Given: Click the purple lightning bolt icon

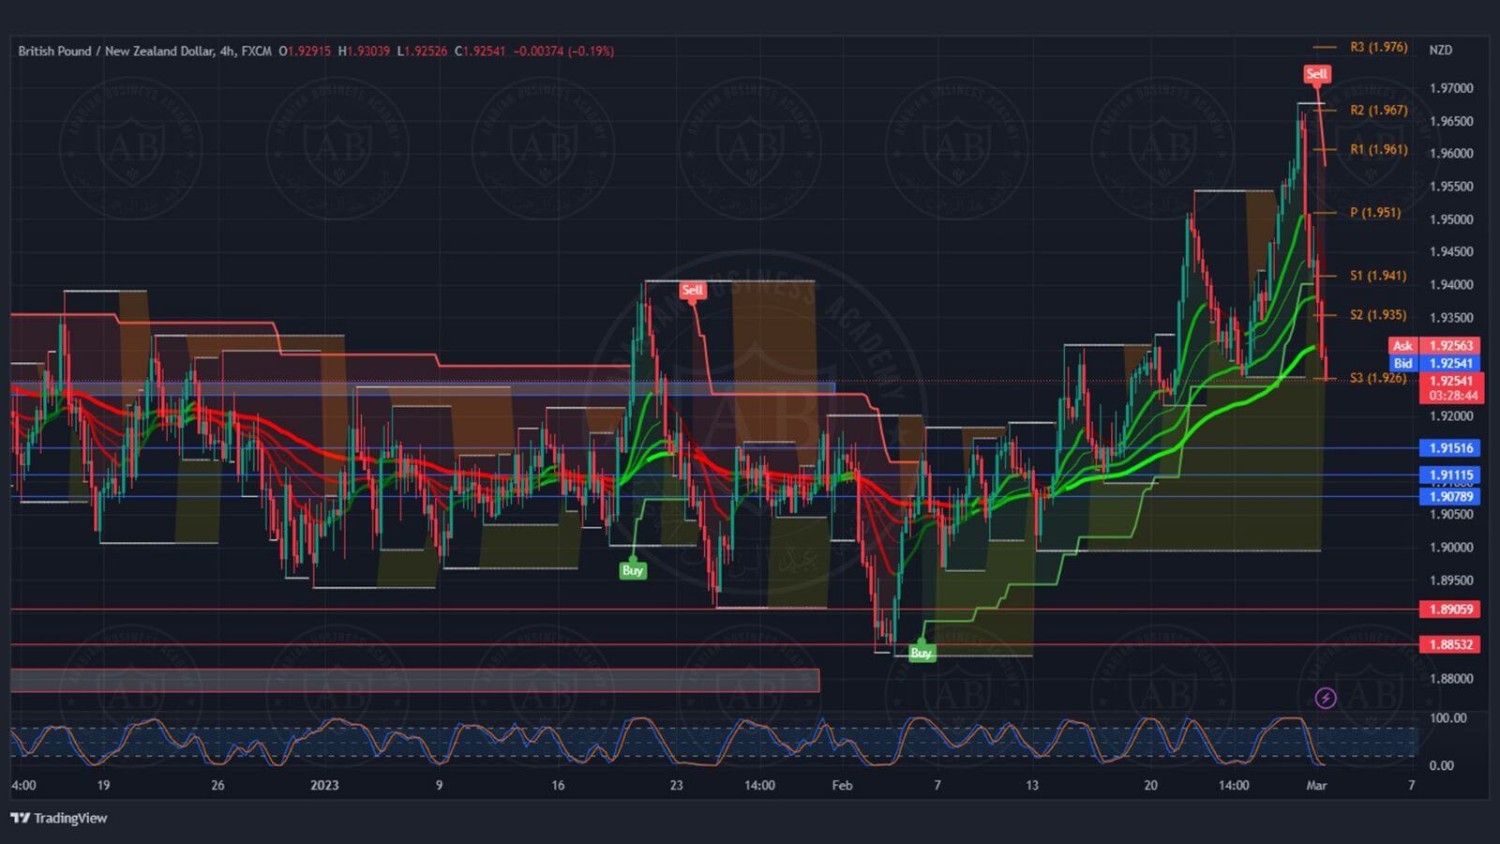Looking at the screenshot, I should [x=1326, y=698].
